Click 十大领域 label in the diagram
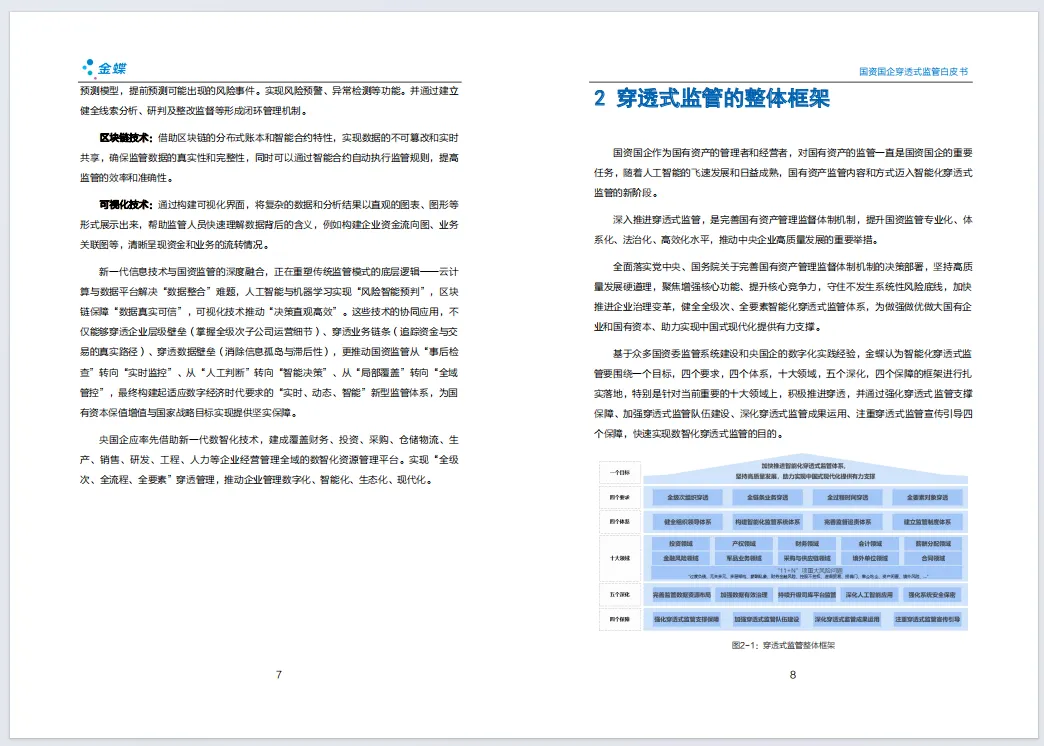The image size is (1044, 746). 620,558
